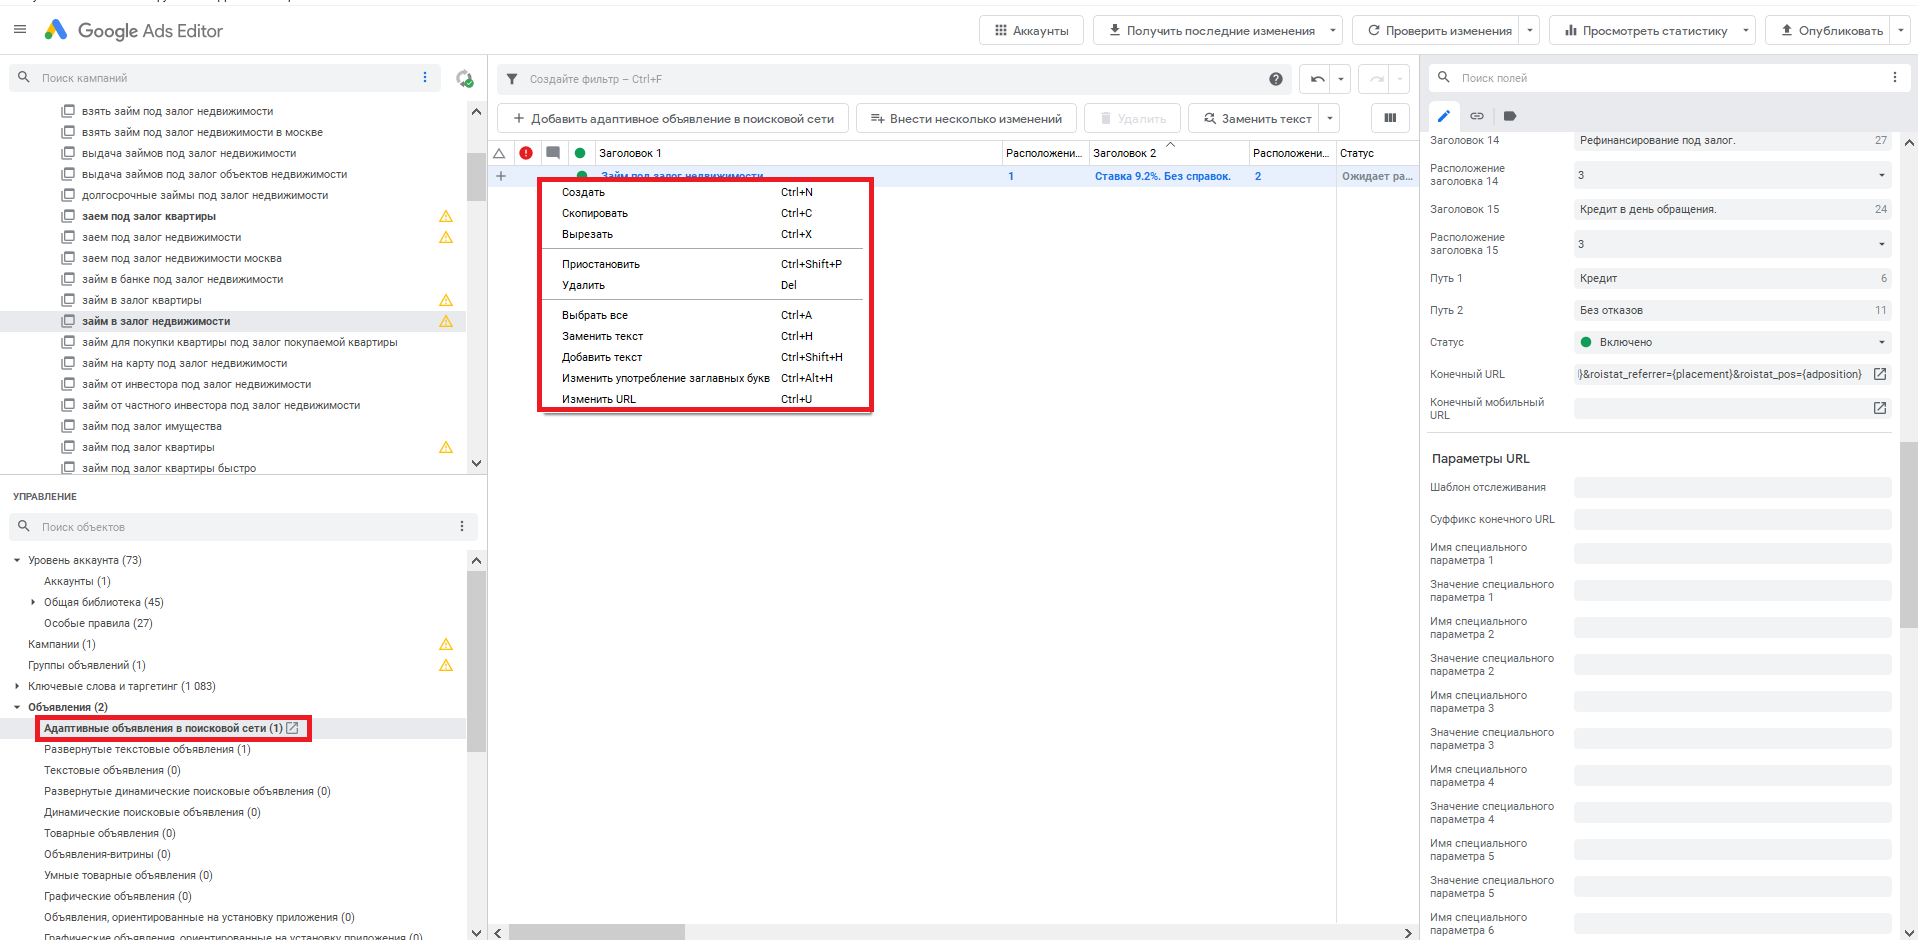Switch to the link URL tab icon in edit panel
Viewport: 1918px width, 940px height.
(x=1476, y=116)
